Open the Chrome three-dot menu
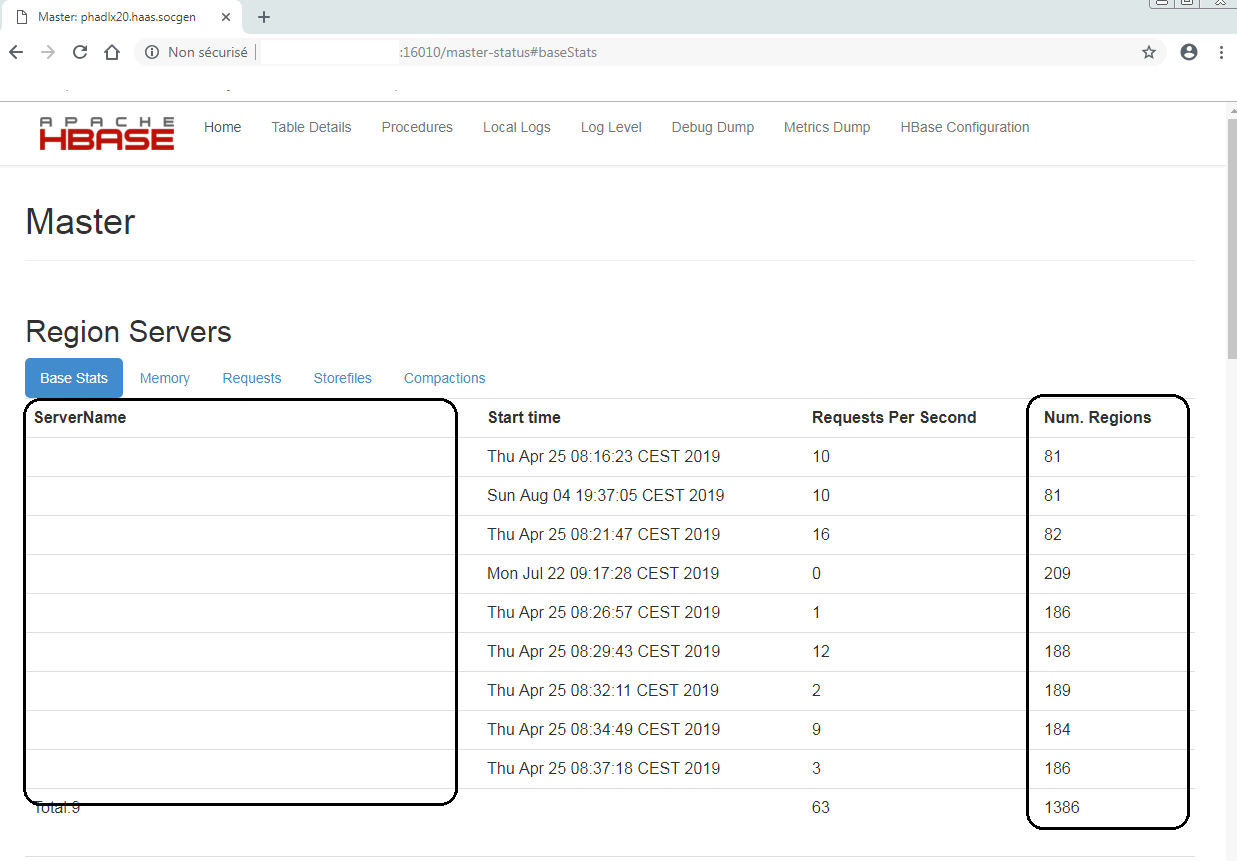This screenshot has width=1237, height=861. tap(1223, 51)
